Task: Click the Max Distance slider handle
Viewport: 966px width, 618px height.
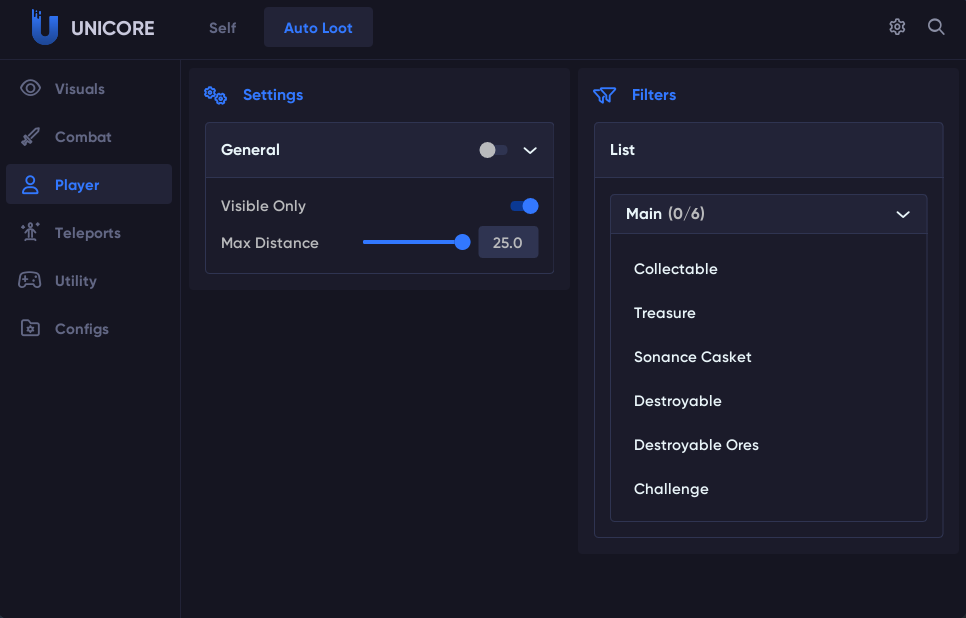Action: [x=462, y=242]
